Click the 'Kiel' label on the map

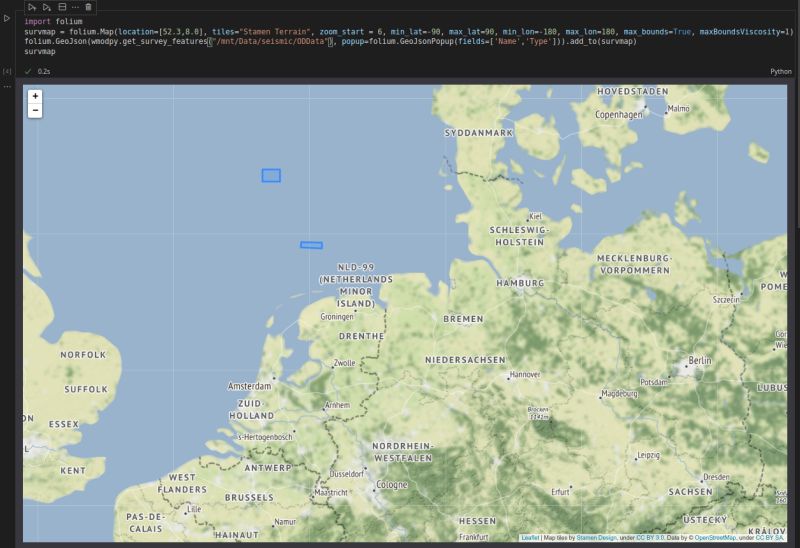coord(535,216)
